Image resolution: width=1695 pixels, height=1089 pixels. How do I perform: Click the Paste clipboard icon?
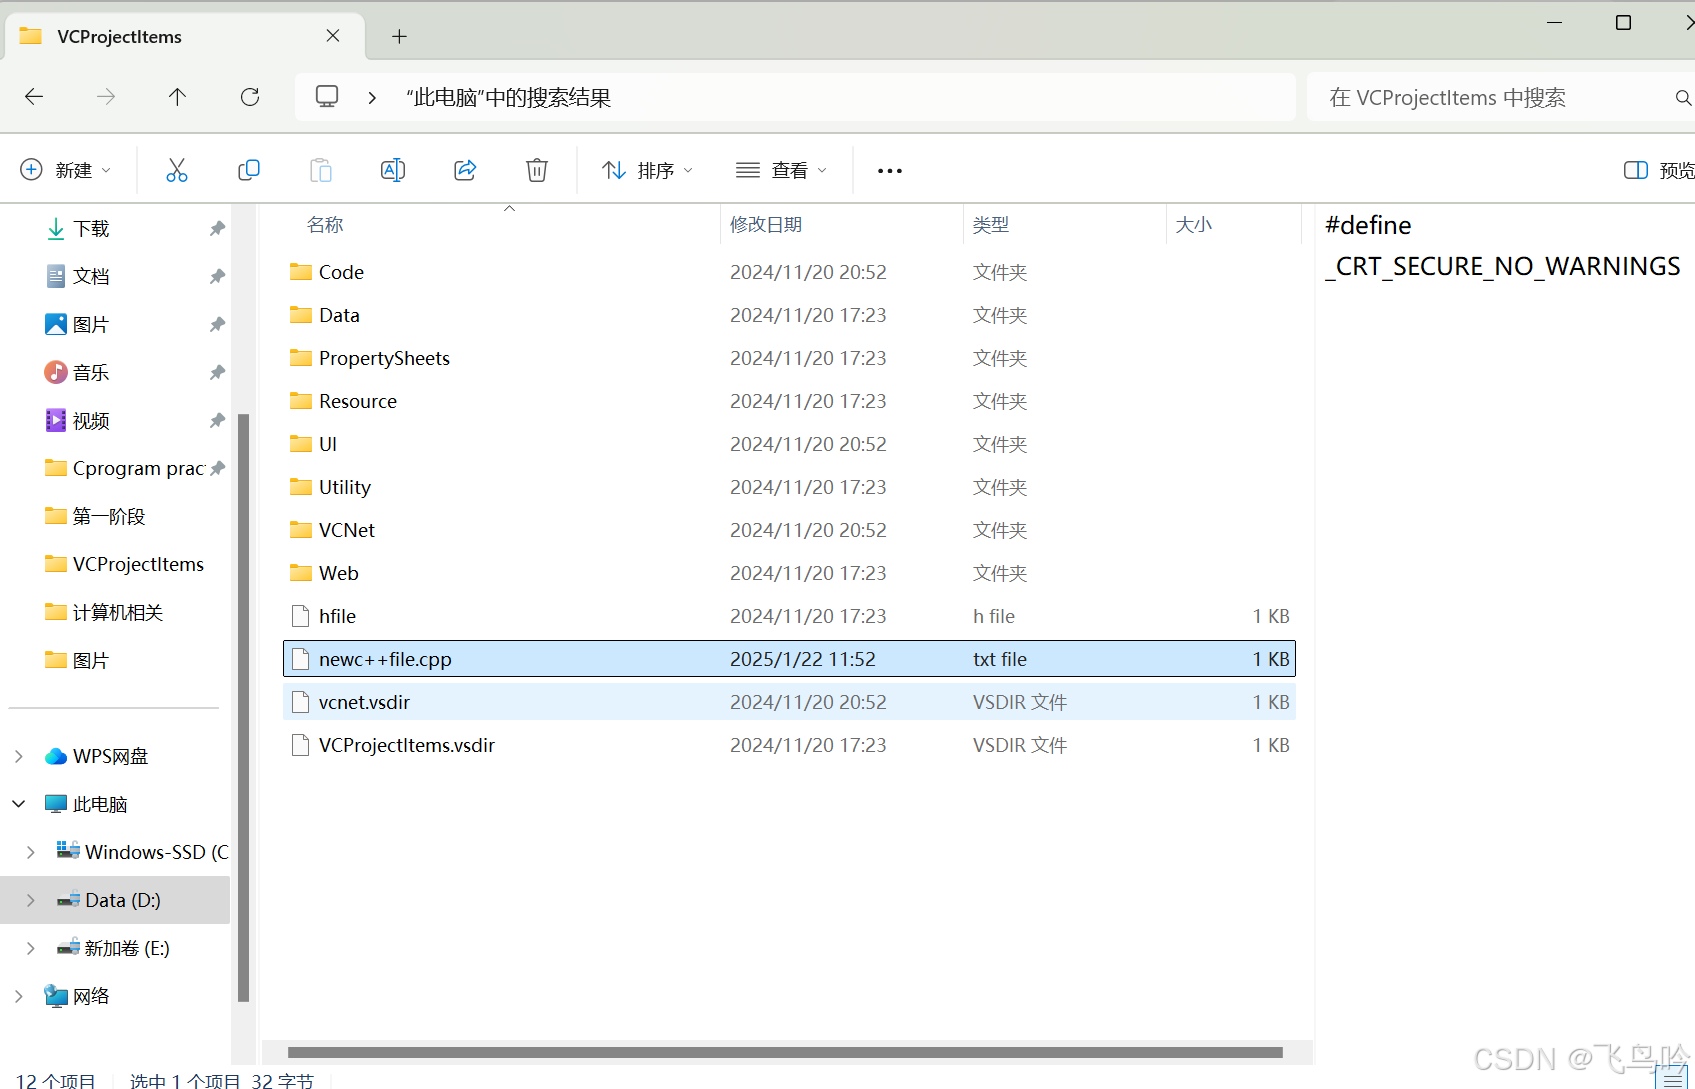coord(321,170)
